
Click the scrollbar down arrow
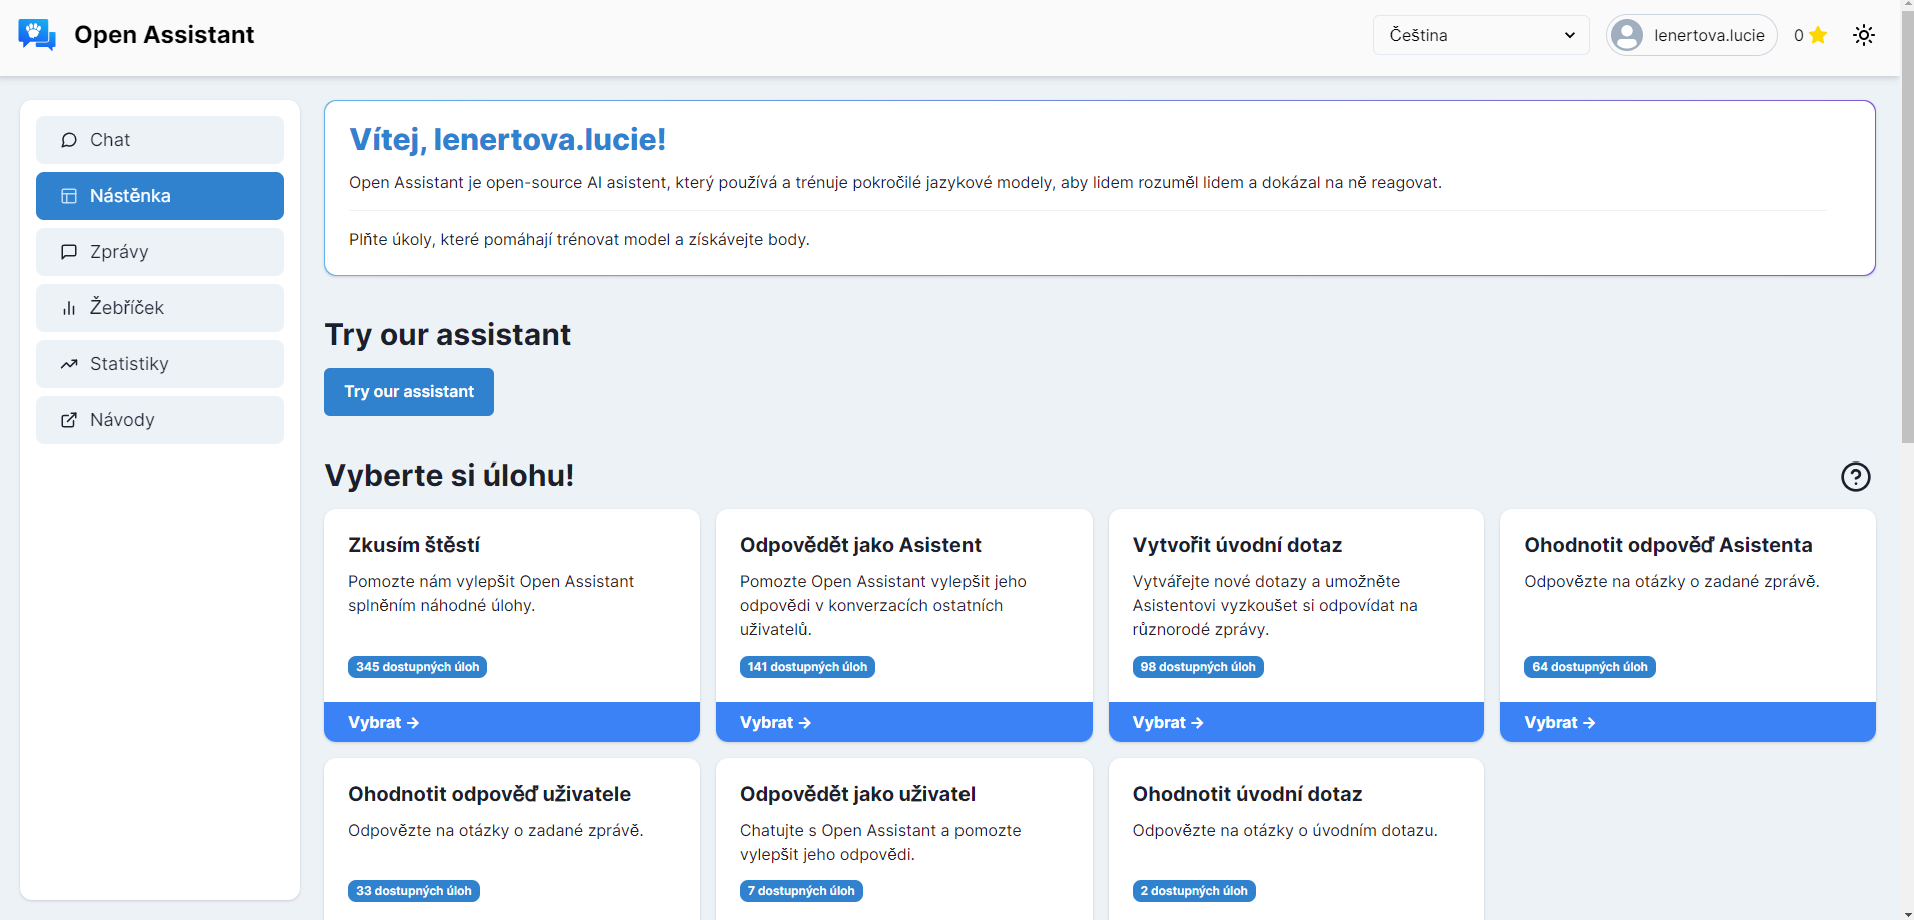(1907, 912)
